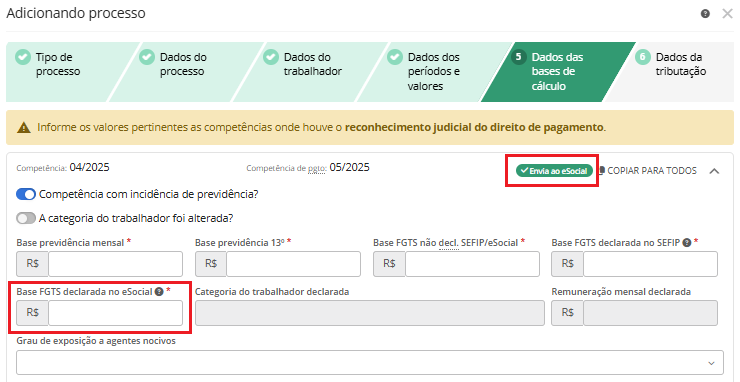Click Base FGTS não decl. SEFIP/eSocial input
The height and width of the screenshot is (382, 740).
coord(472,263)
